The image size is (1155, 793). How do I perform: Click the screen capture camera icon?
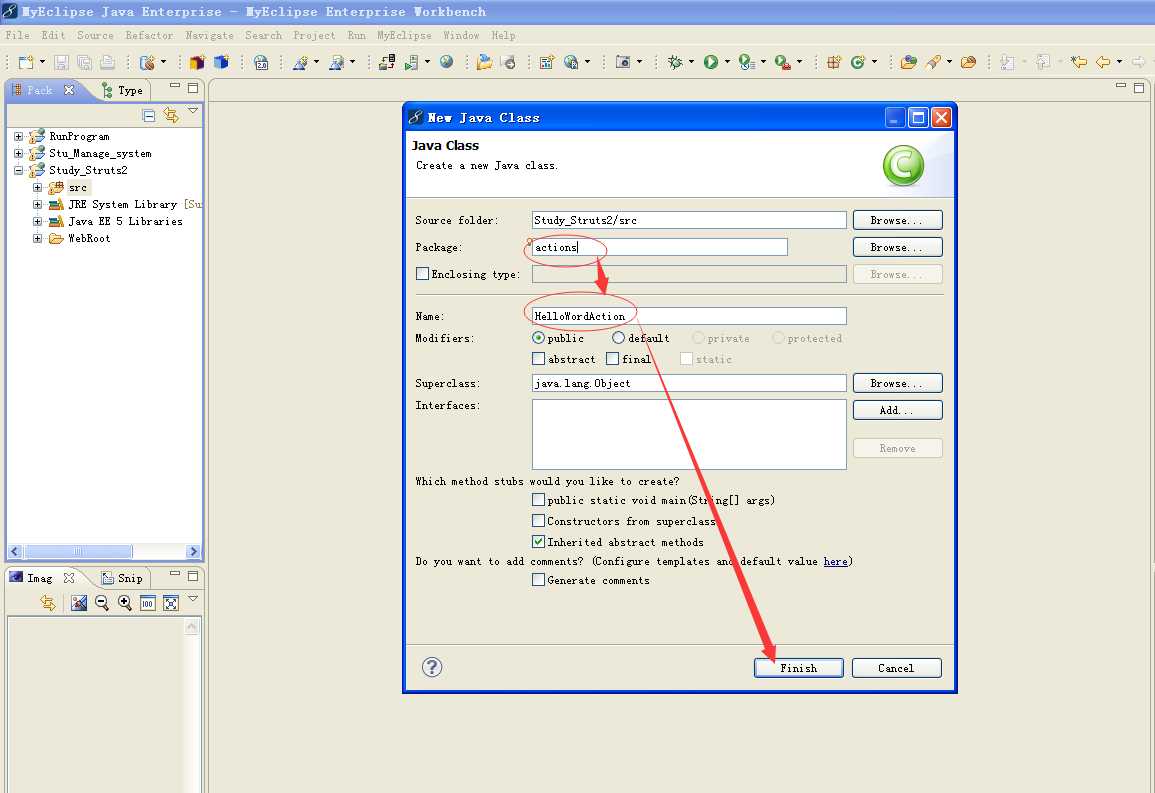pyautogui.click(x=623, y=63)
